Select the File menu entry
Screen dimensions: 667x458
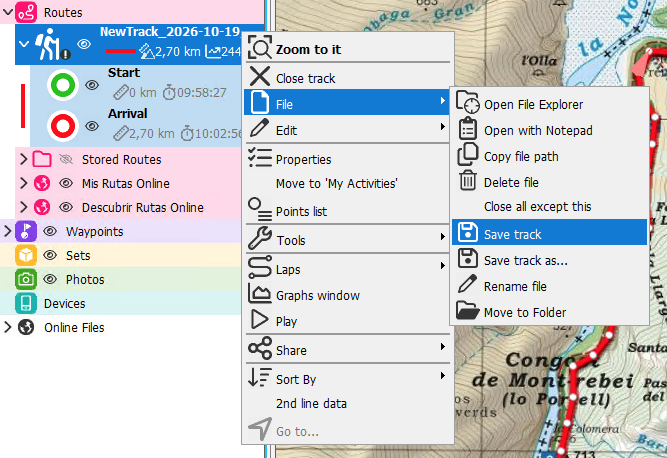pos(347,102)
